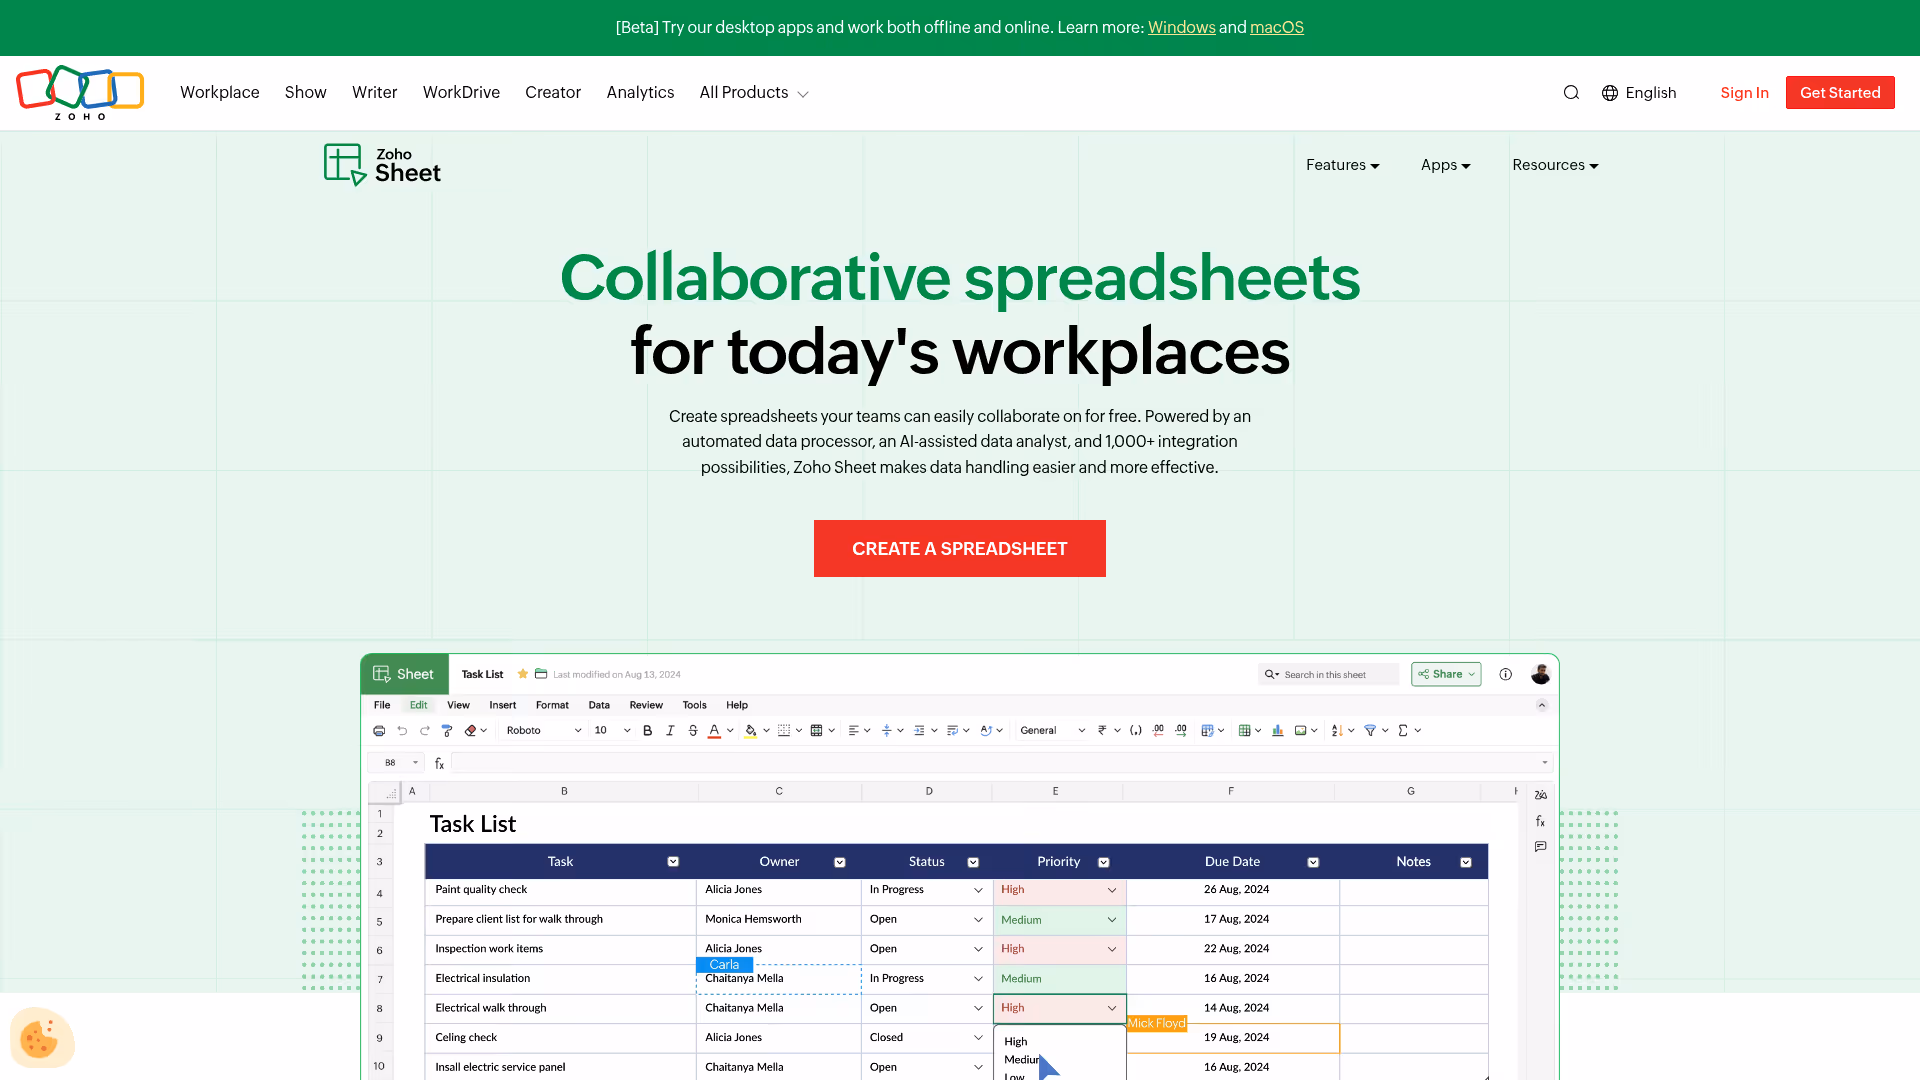Expand the All Products menu
The image size is (1920, 1080).
[x=753, y=92]
